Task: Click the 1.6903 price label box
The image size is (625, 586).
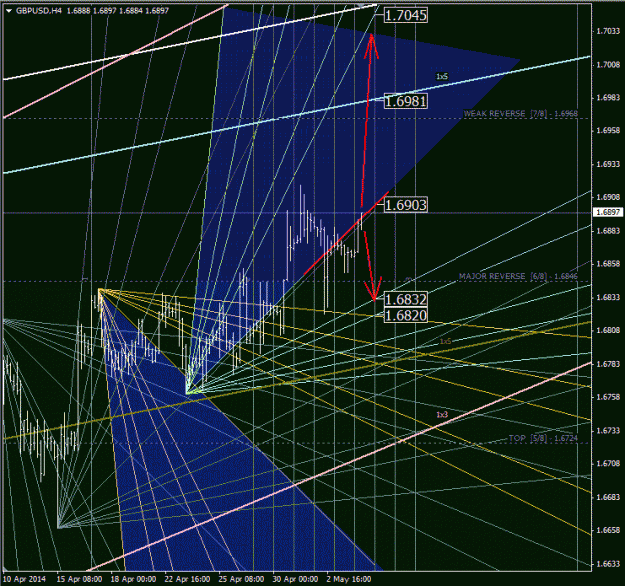Action: click(x=406, y=205)
